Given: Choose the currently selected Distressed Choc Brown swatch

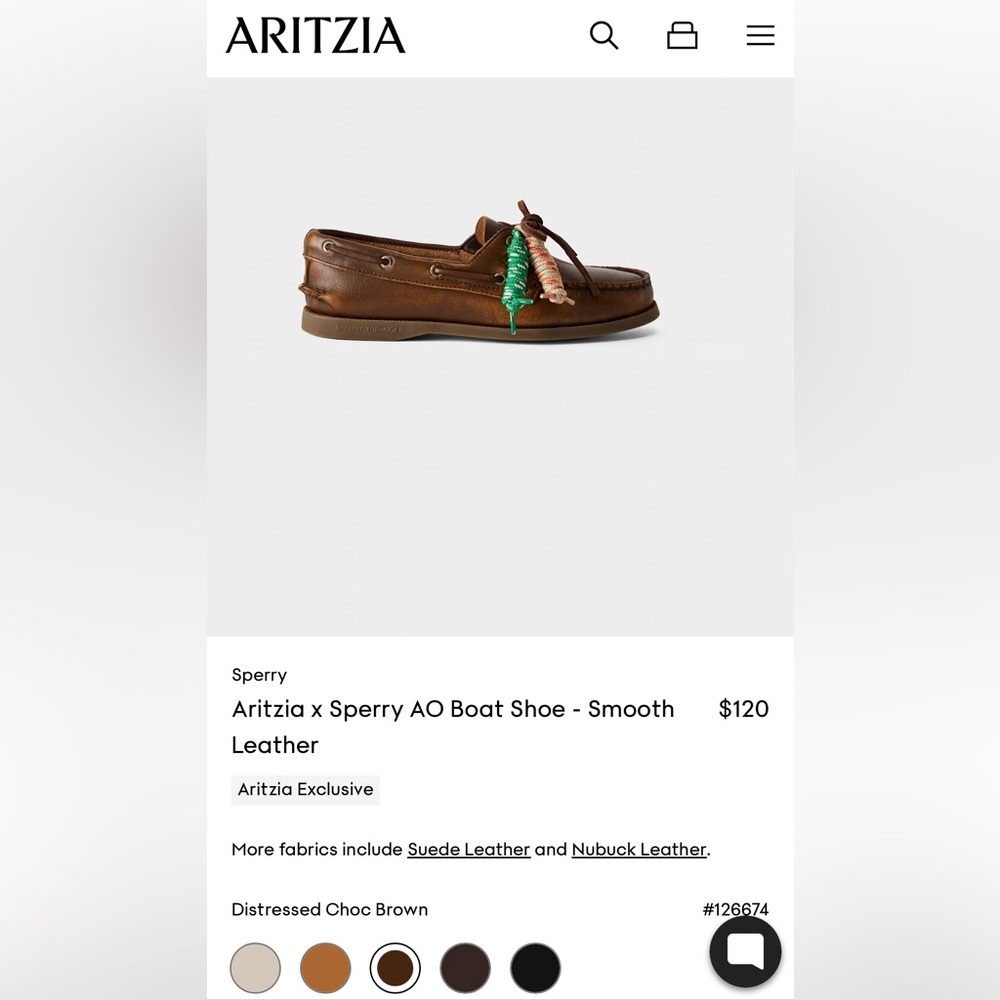Looking at the screenshot, I should click(x=395, y=968).
